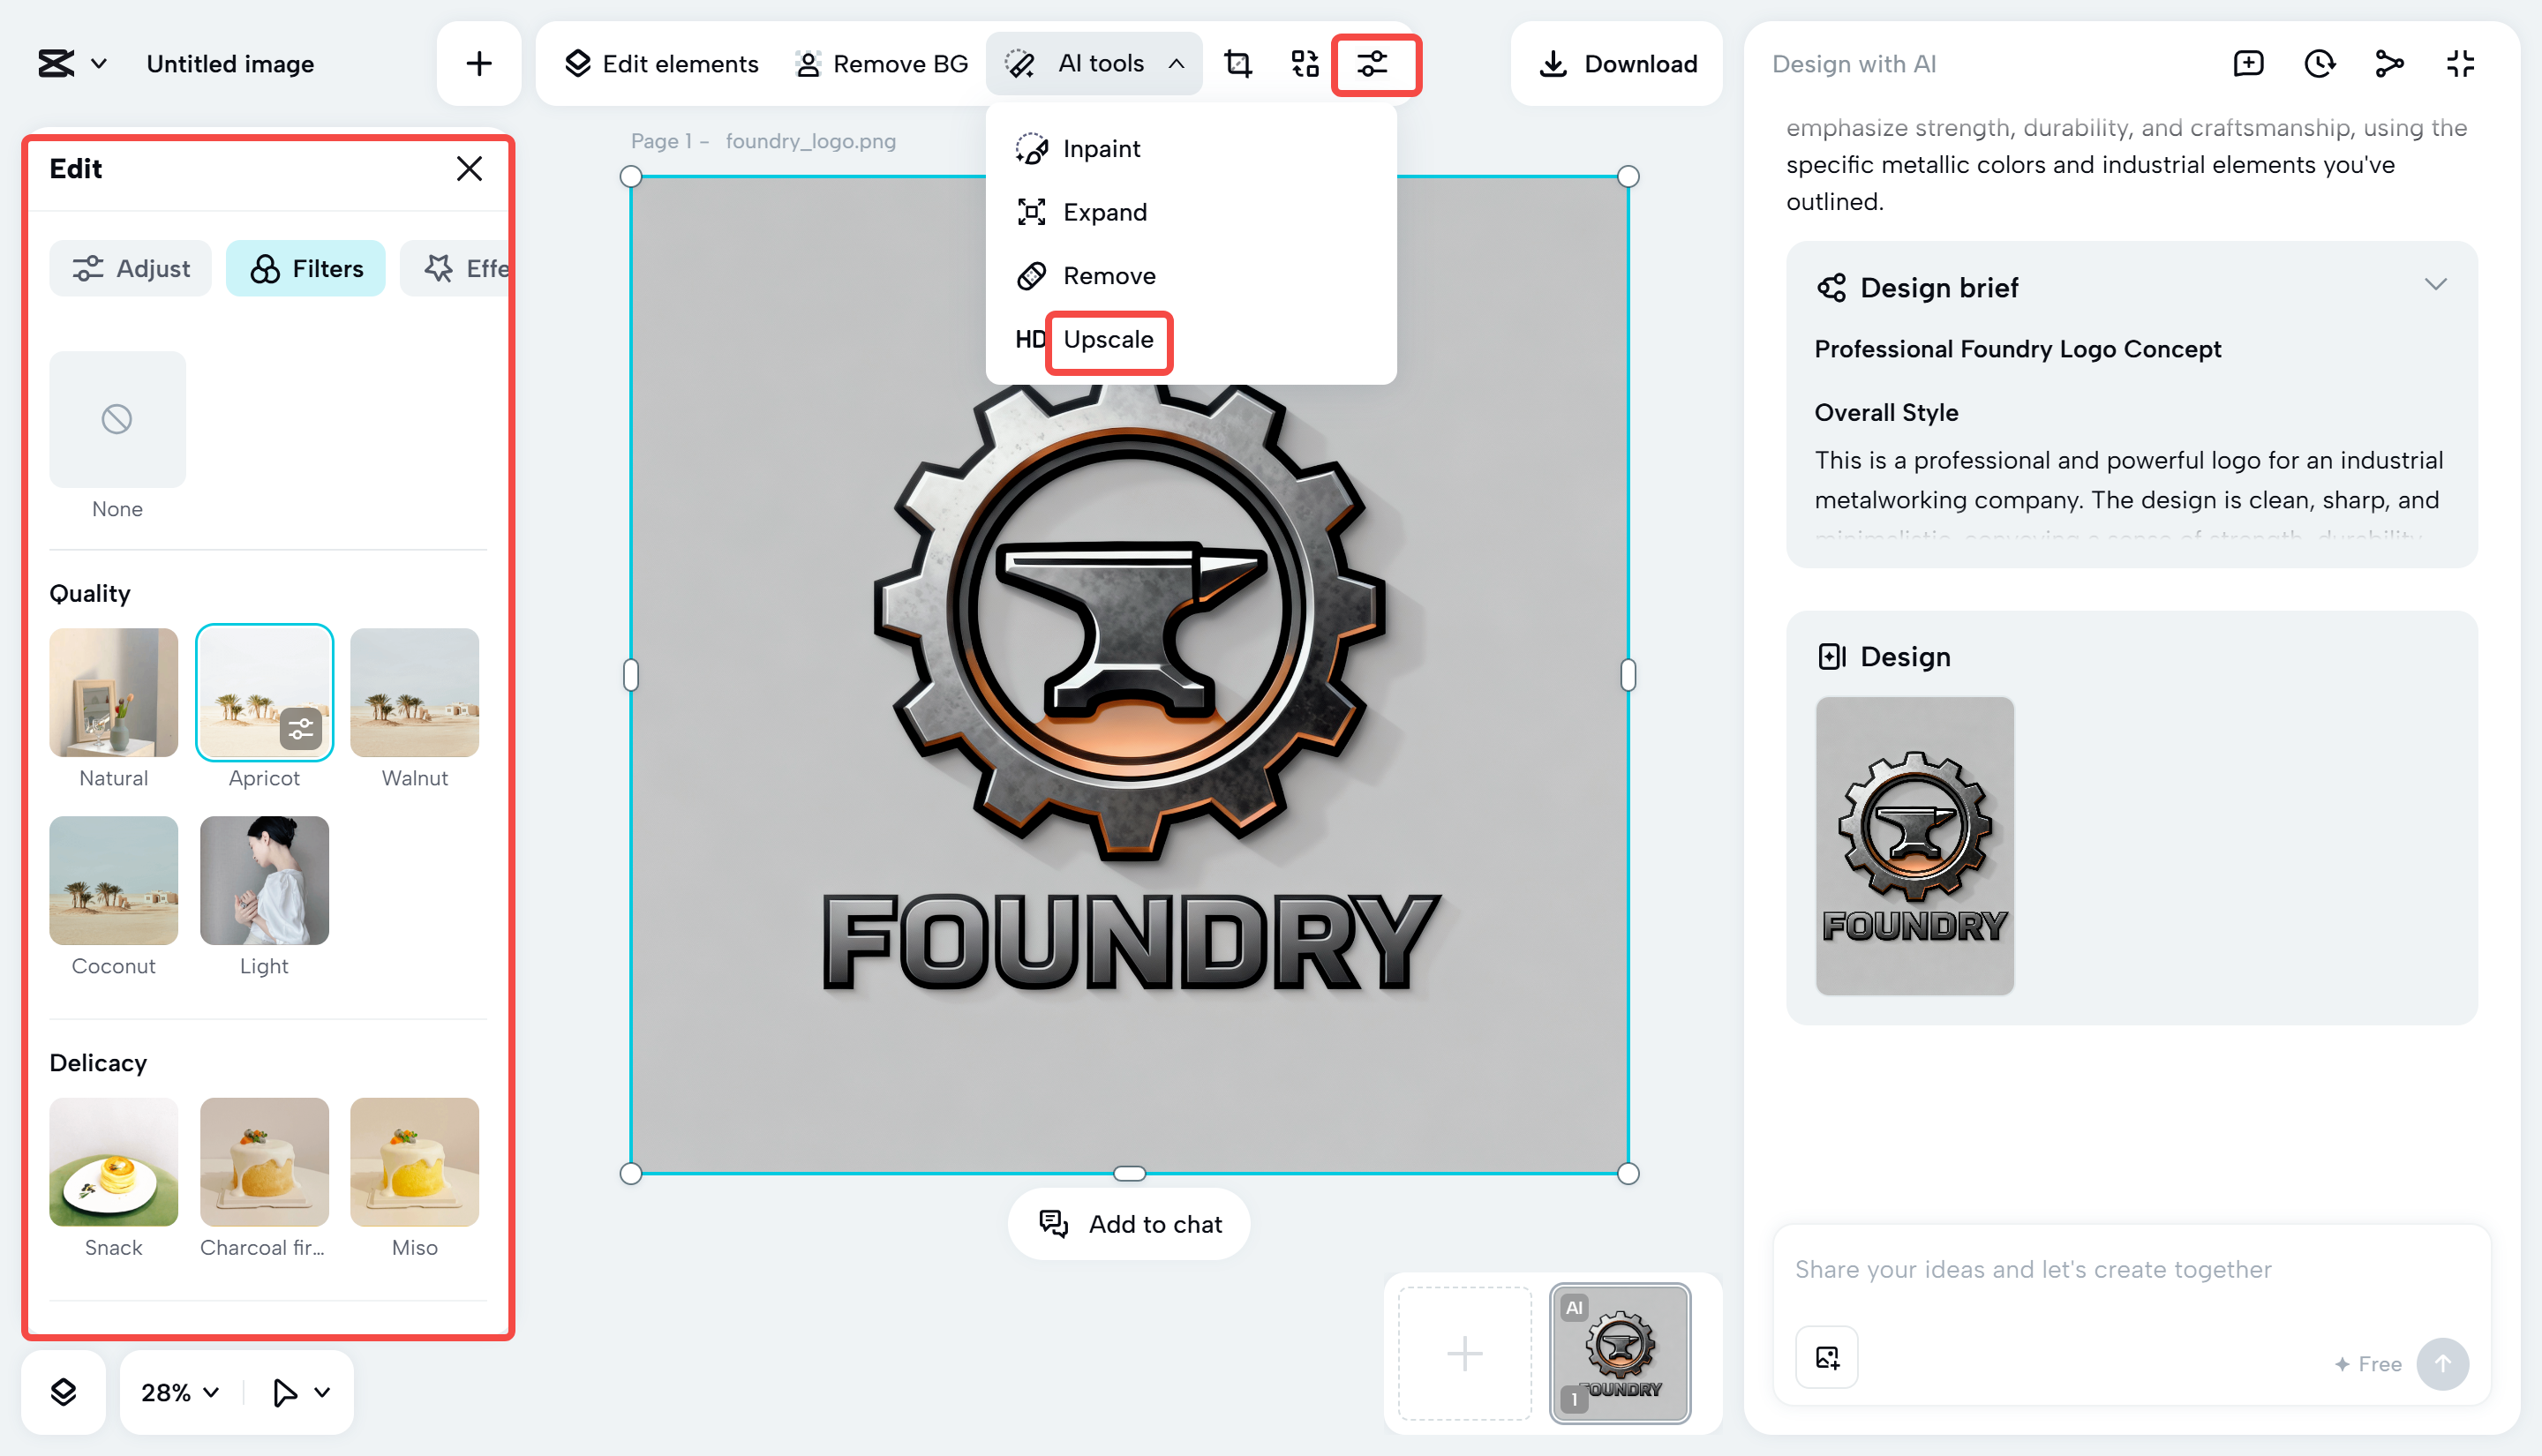Click the upload image icon in chat box
This screenshot has height=1456, width=2542.
(1827, 1357)
